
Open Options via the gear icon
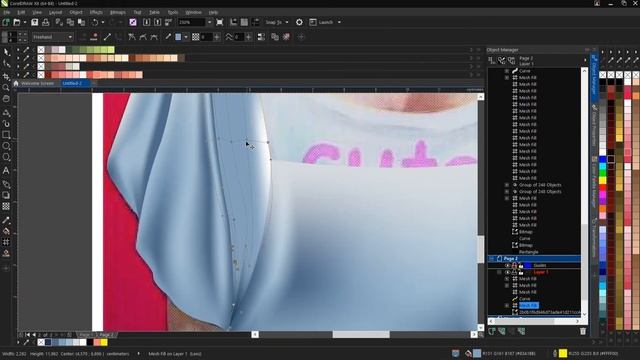point(299,22)
